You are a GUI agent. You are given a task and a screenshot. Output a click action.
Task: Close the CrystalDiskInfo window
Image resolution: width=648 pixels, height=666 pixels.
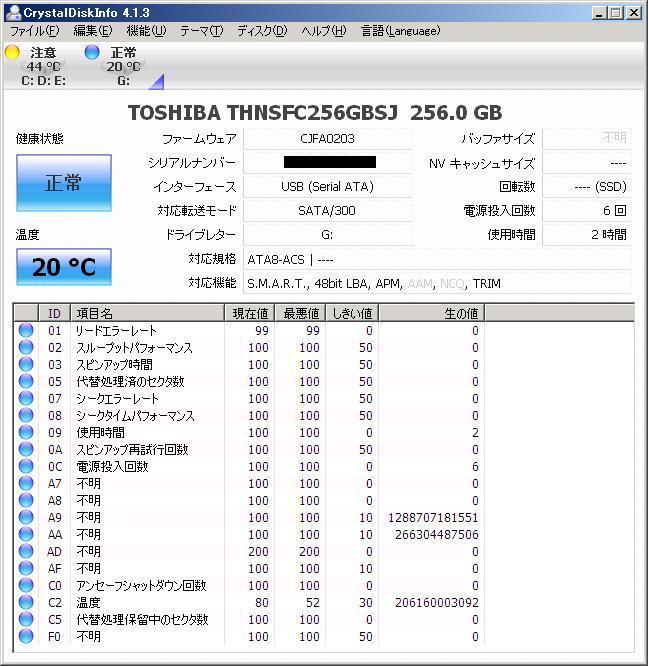click(x=634, y=13)
